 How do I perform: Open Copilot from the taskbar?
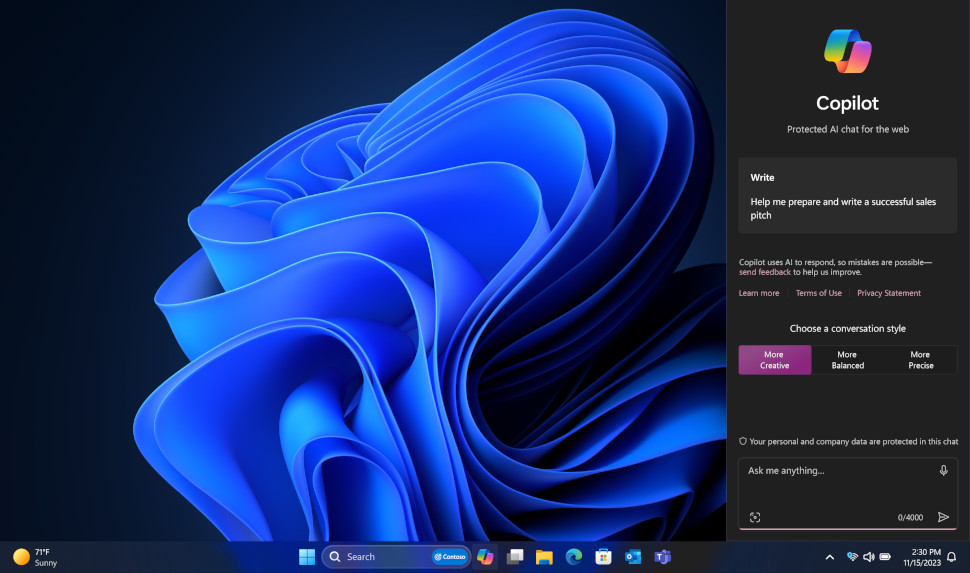(486, 557)
